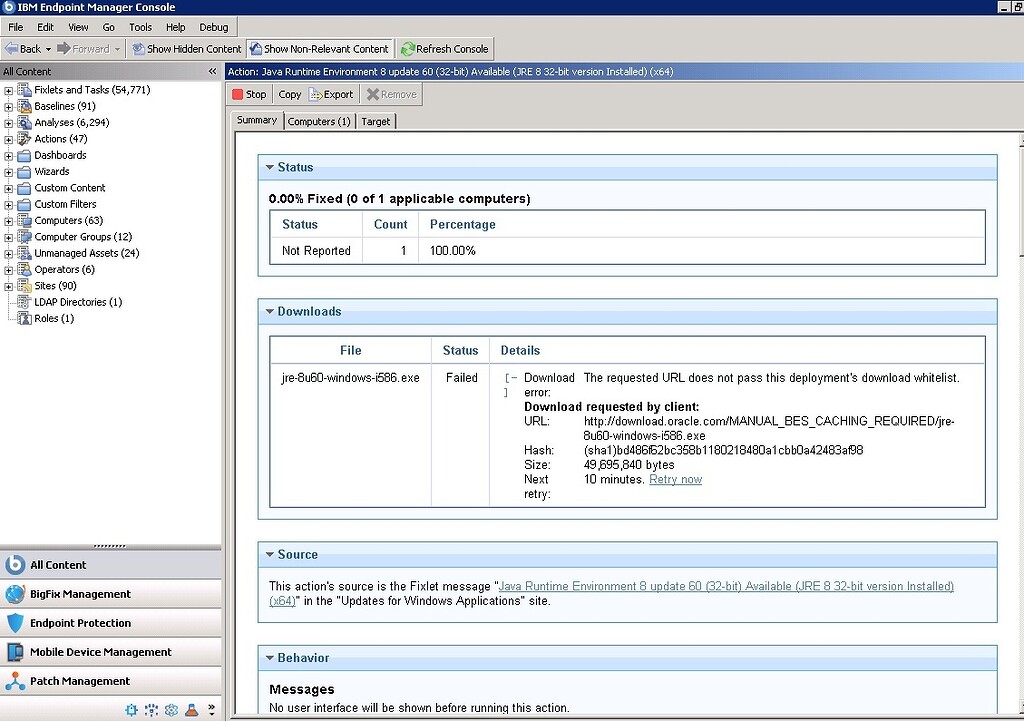Click the Refresh Console toolbar button
Screen dimensions: 1024x721
(444, 49)
